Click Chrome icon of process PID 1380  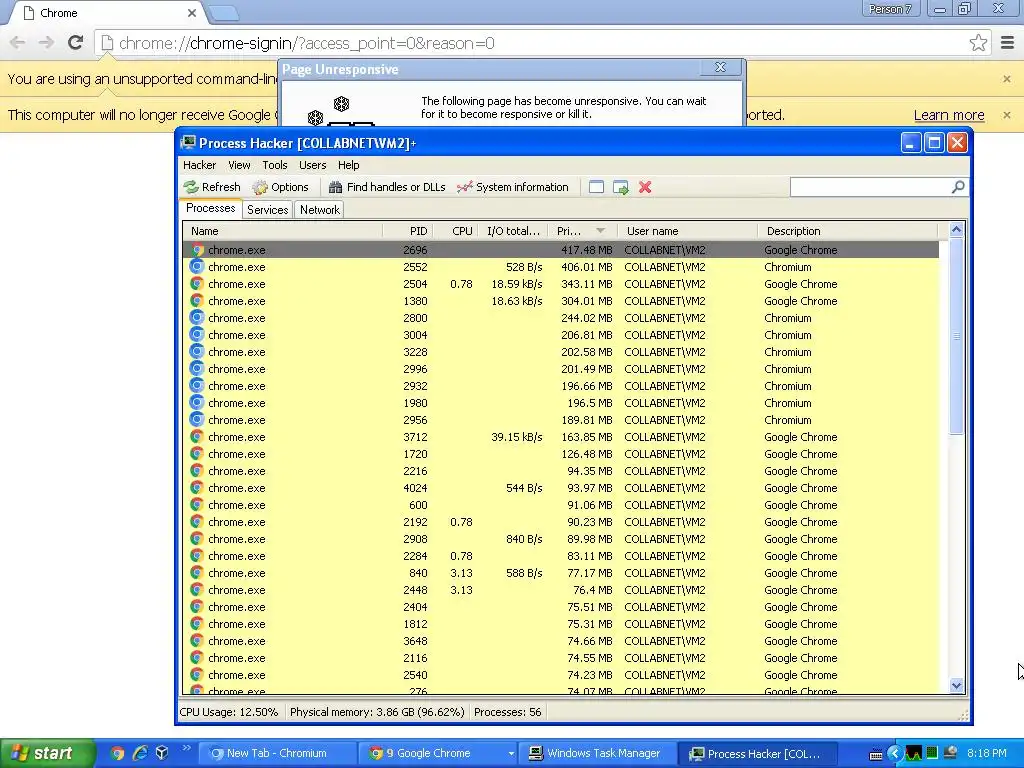tap(197, 301)
